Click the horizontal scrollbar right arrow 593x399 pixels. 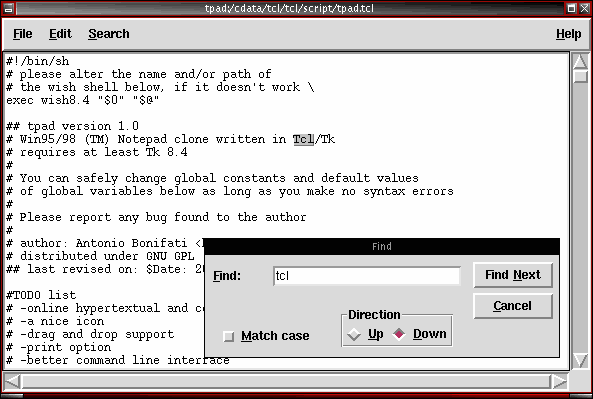point(559,381)
